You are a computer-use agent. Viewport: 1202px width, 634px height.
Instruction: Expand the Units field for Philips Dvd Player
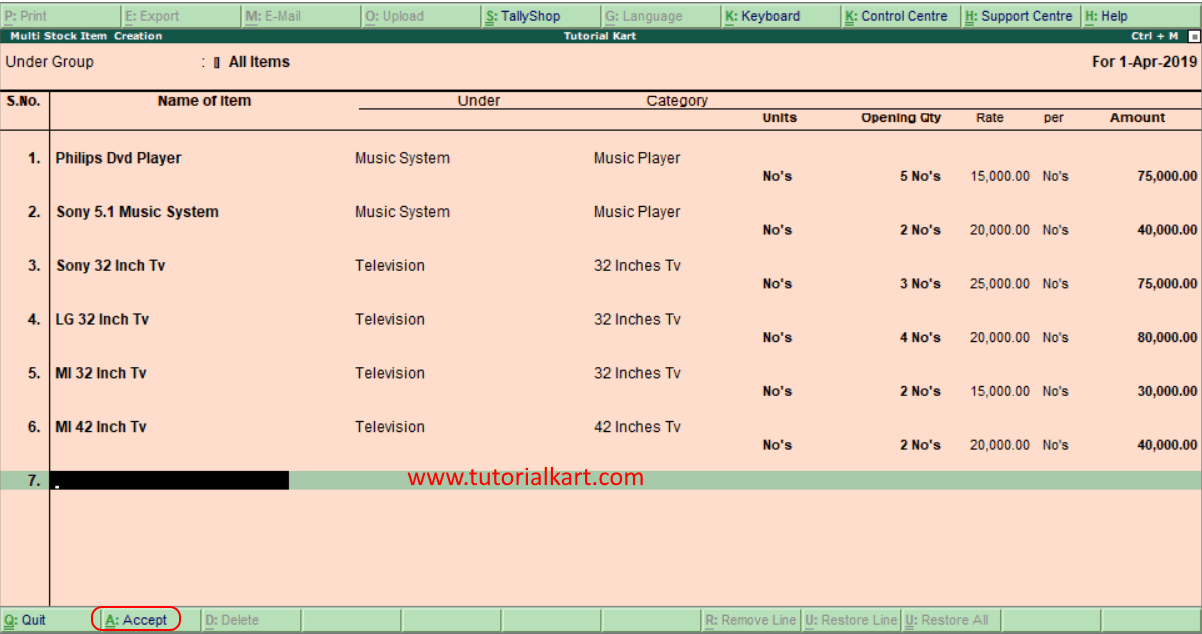tap(777, 176)
